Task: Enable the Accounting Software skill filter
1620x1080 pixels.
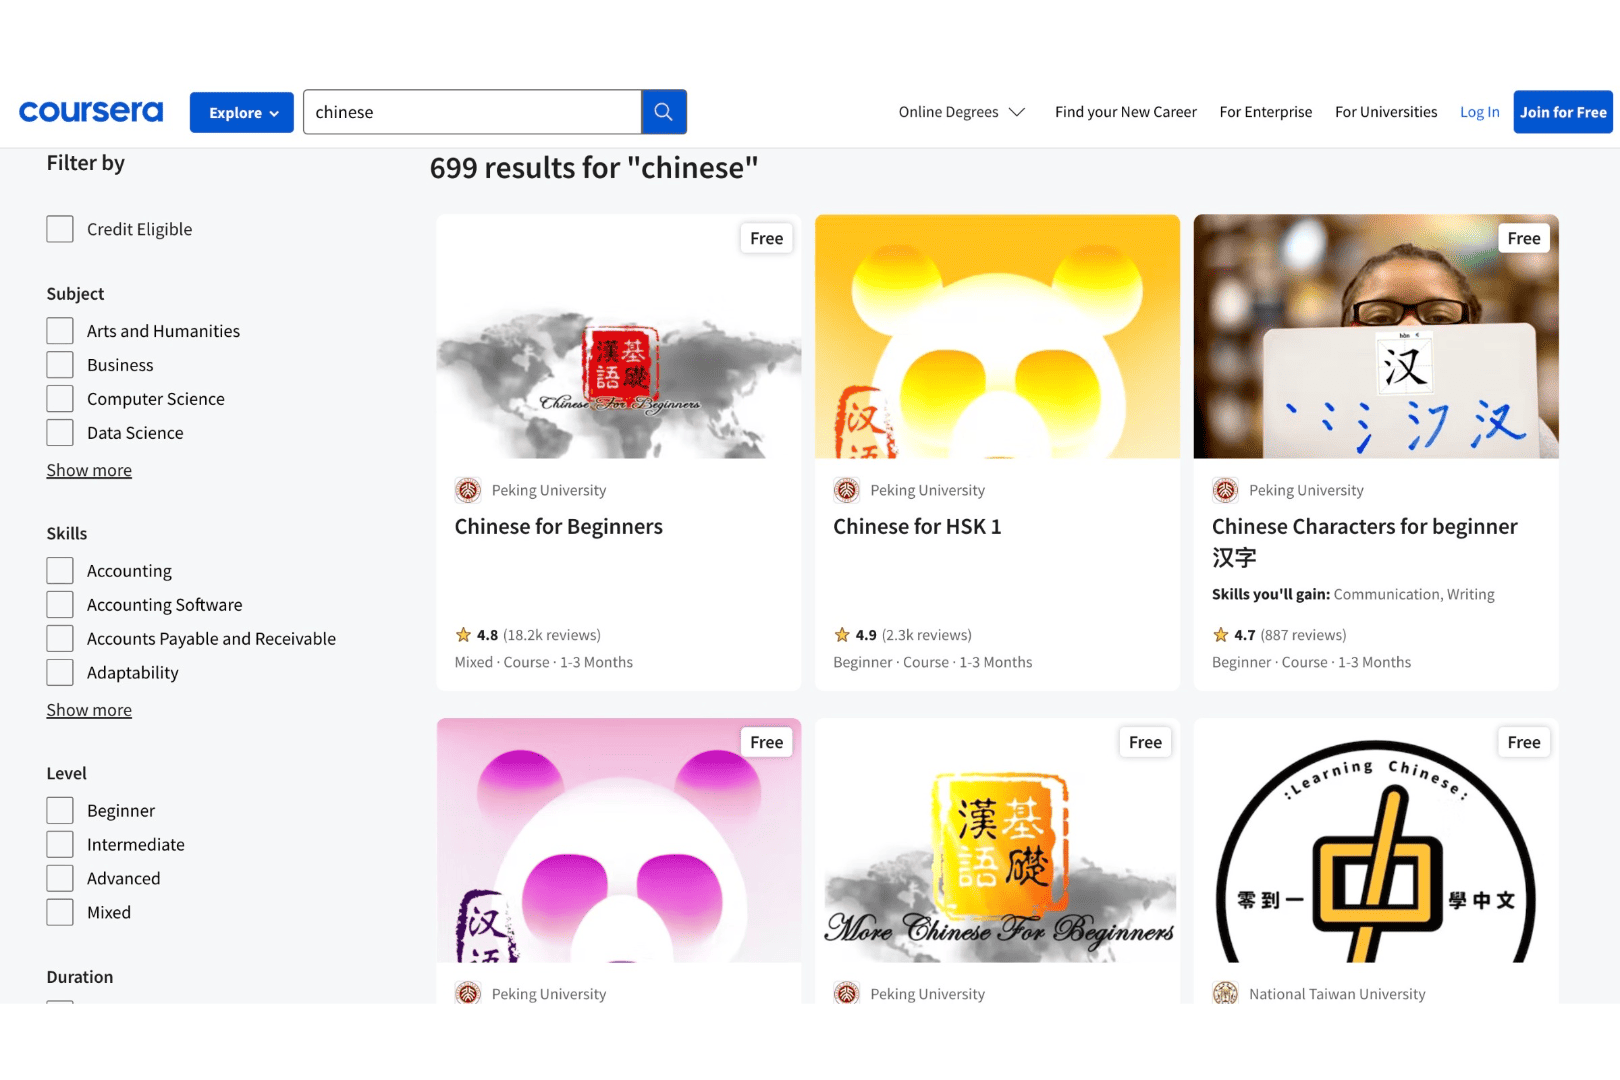Action: pyautogui.click(x=60, y=605)
